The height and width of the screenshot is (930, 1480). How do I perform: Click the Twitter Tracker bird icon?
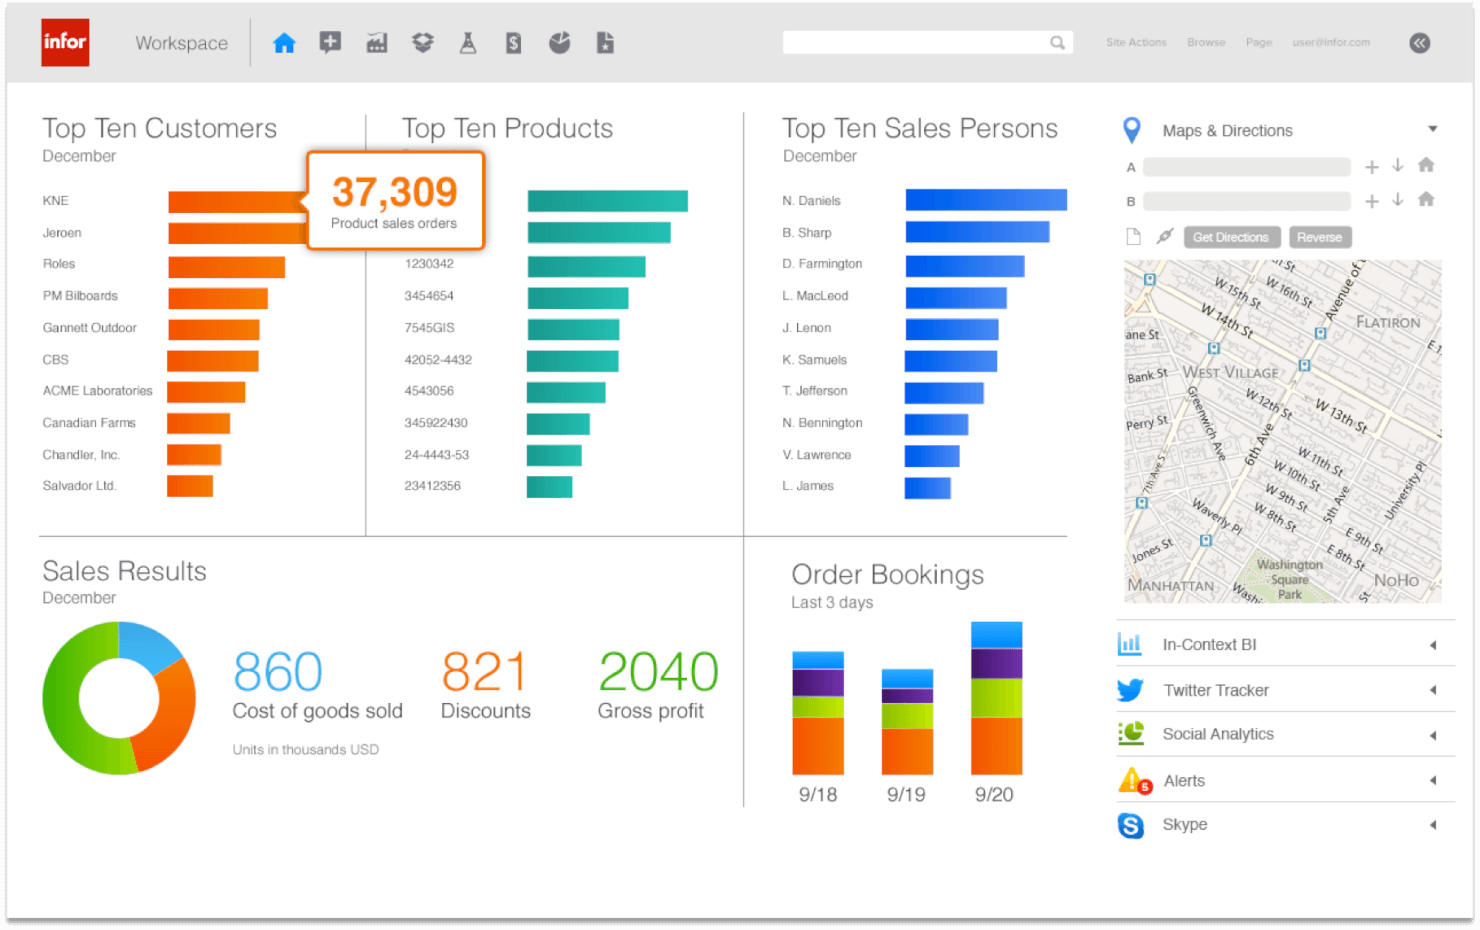(1130, 690)
